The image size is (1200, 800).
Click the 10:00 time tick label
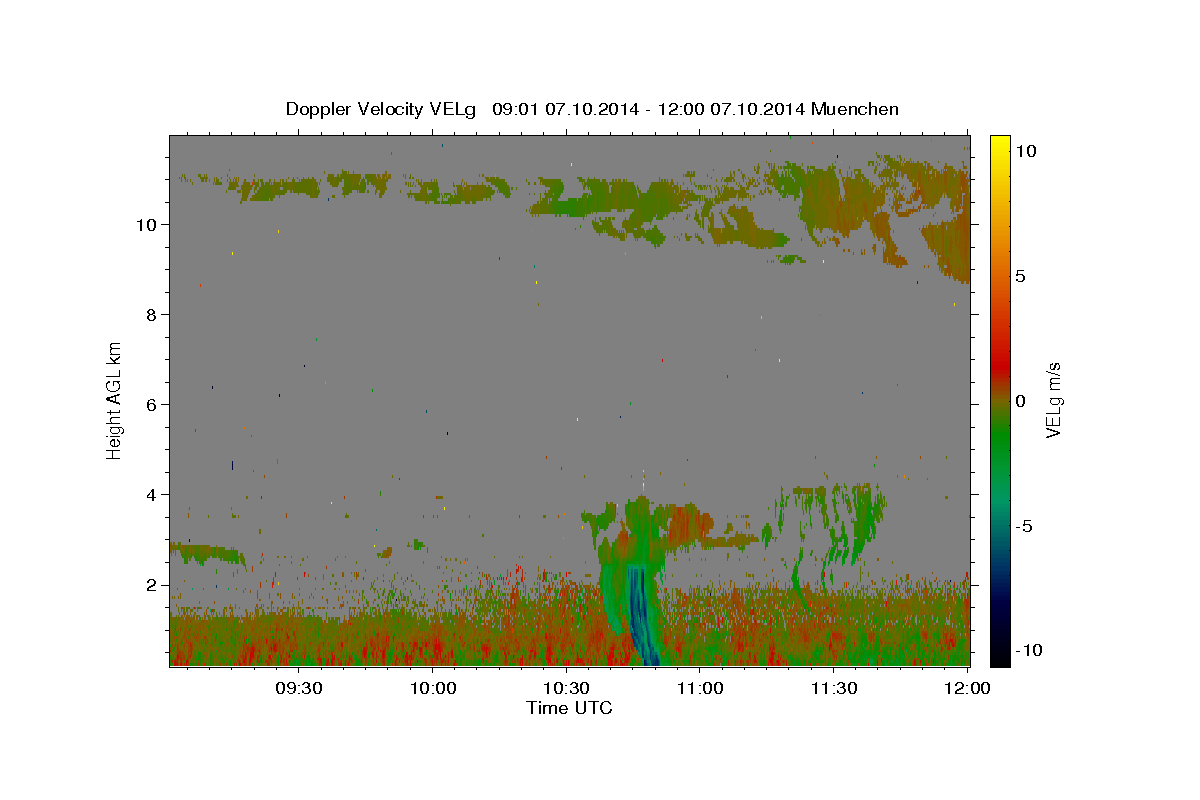click(x=433, y=688)
